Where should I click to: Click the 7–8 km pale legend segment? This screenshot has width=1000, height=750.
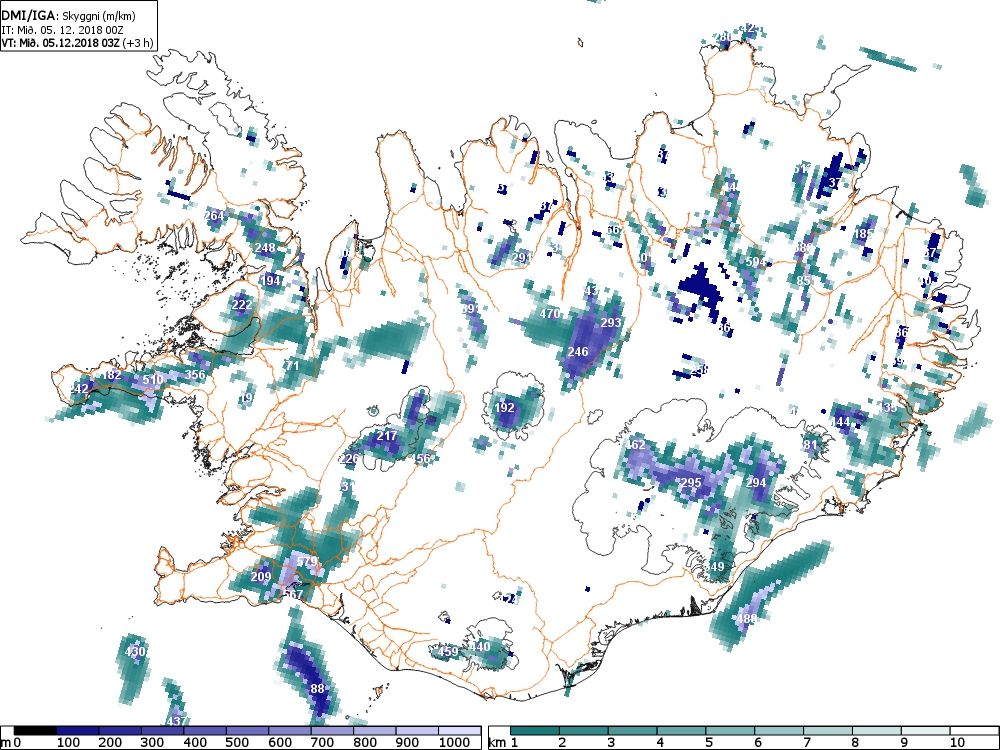click(828, 731)
